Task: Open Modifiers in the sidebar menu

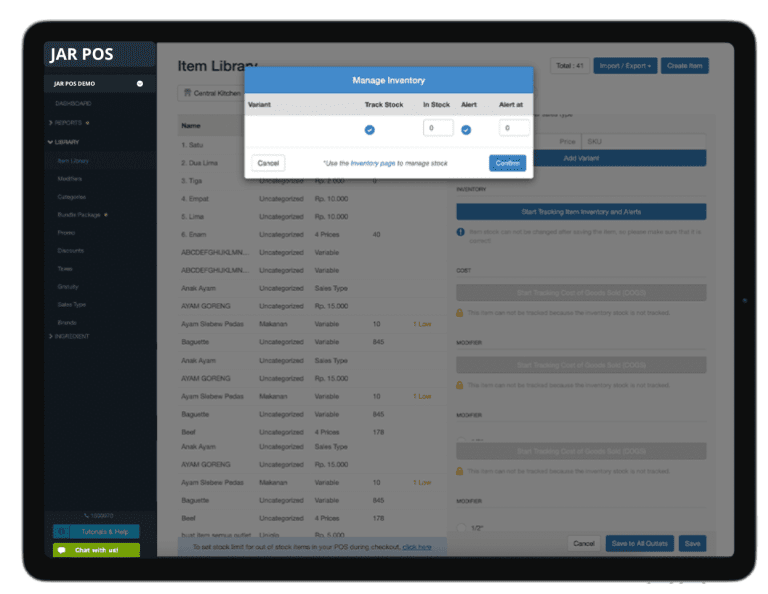Action: click(70, 178)
